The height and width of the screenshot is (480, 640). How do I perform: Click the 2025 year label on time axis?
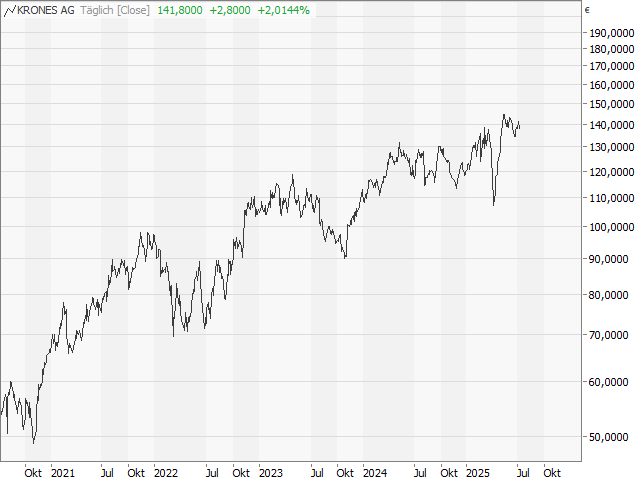coord(478,473)
